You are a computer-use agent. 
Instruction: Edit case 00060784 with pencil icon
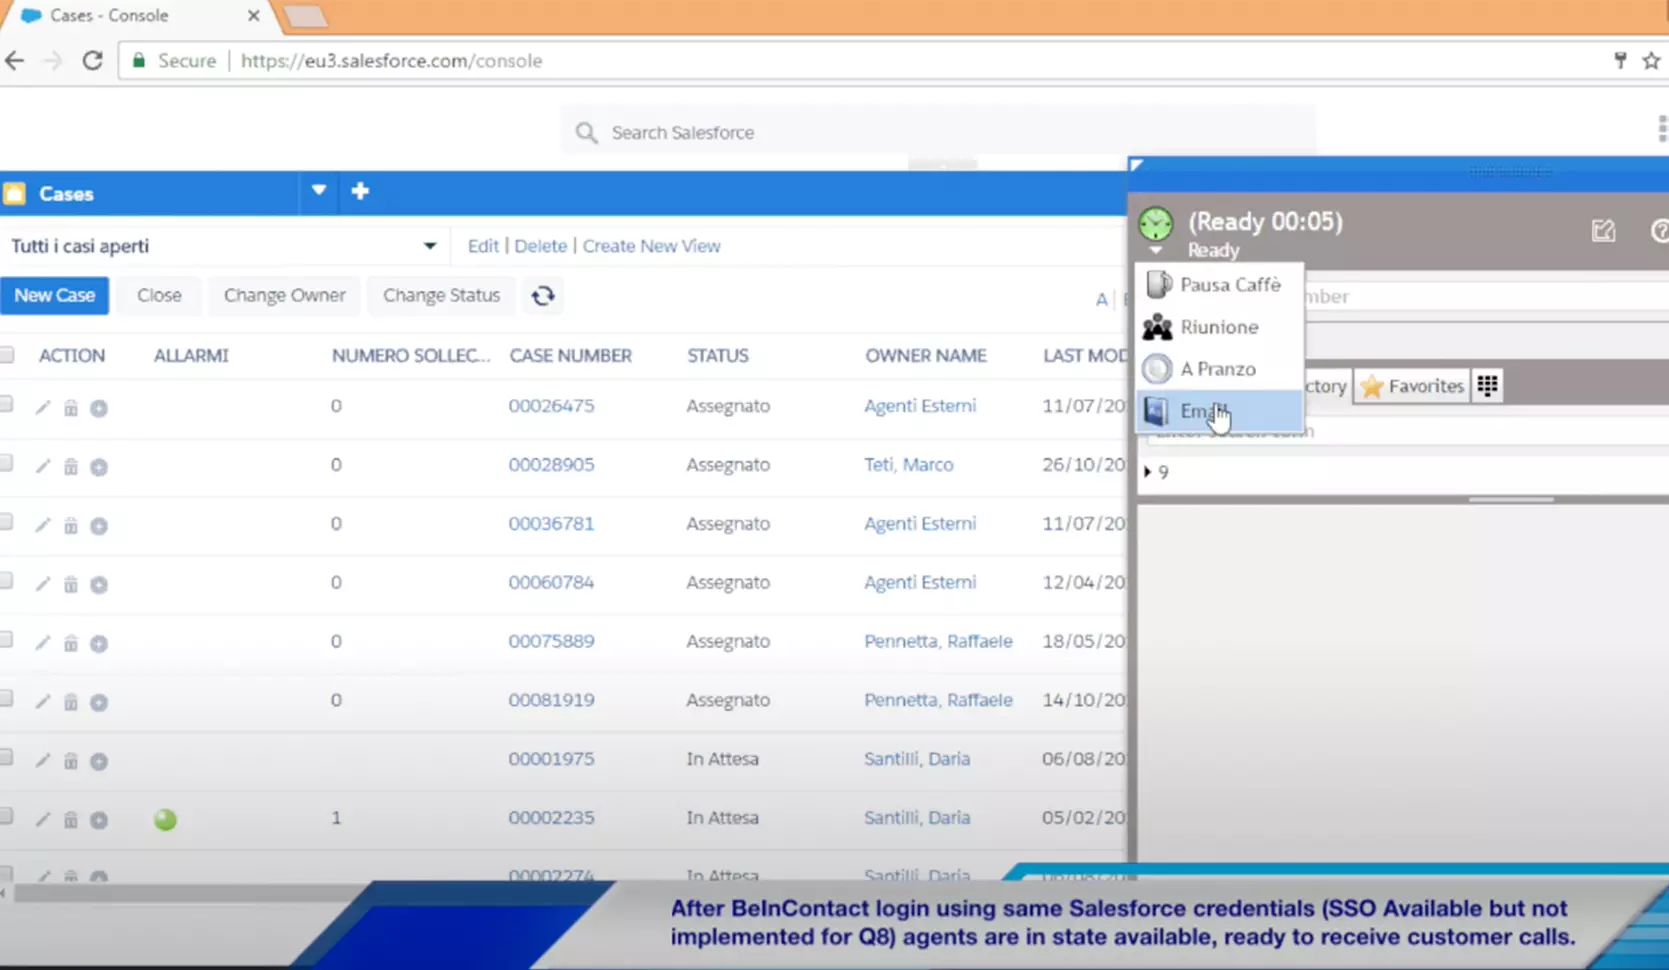[42, 584]
